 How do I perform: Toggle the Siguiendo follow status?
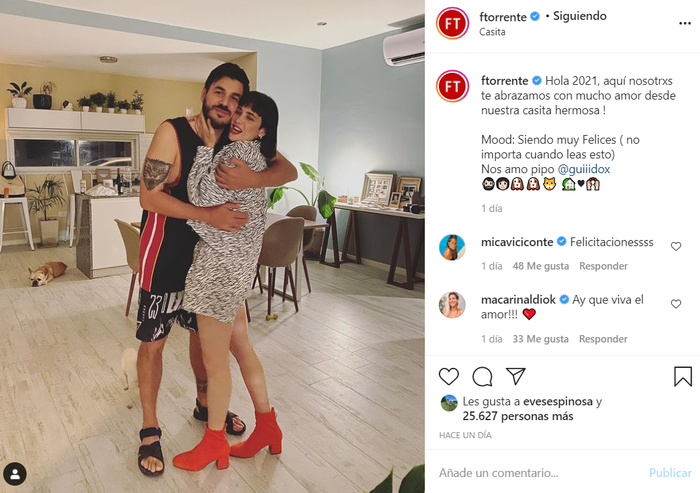[x=579, y=16]
